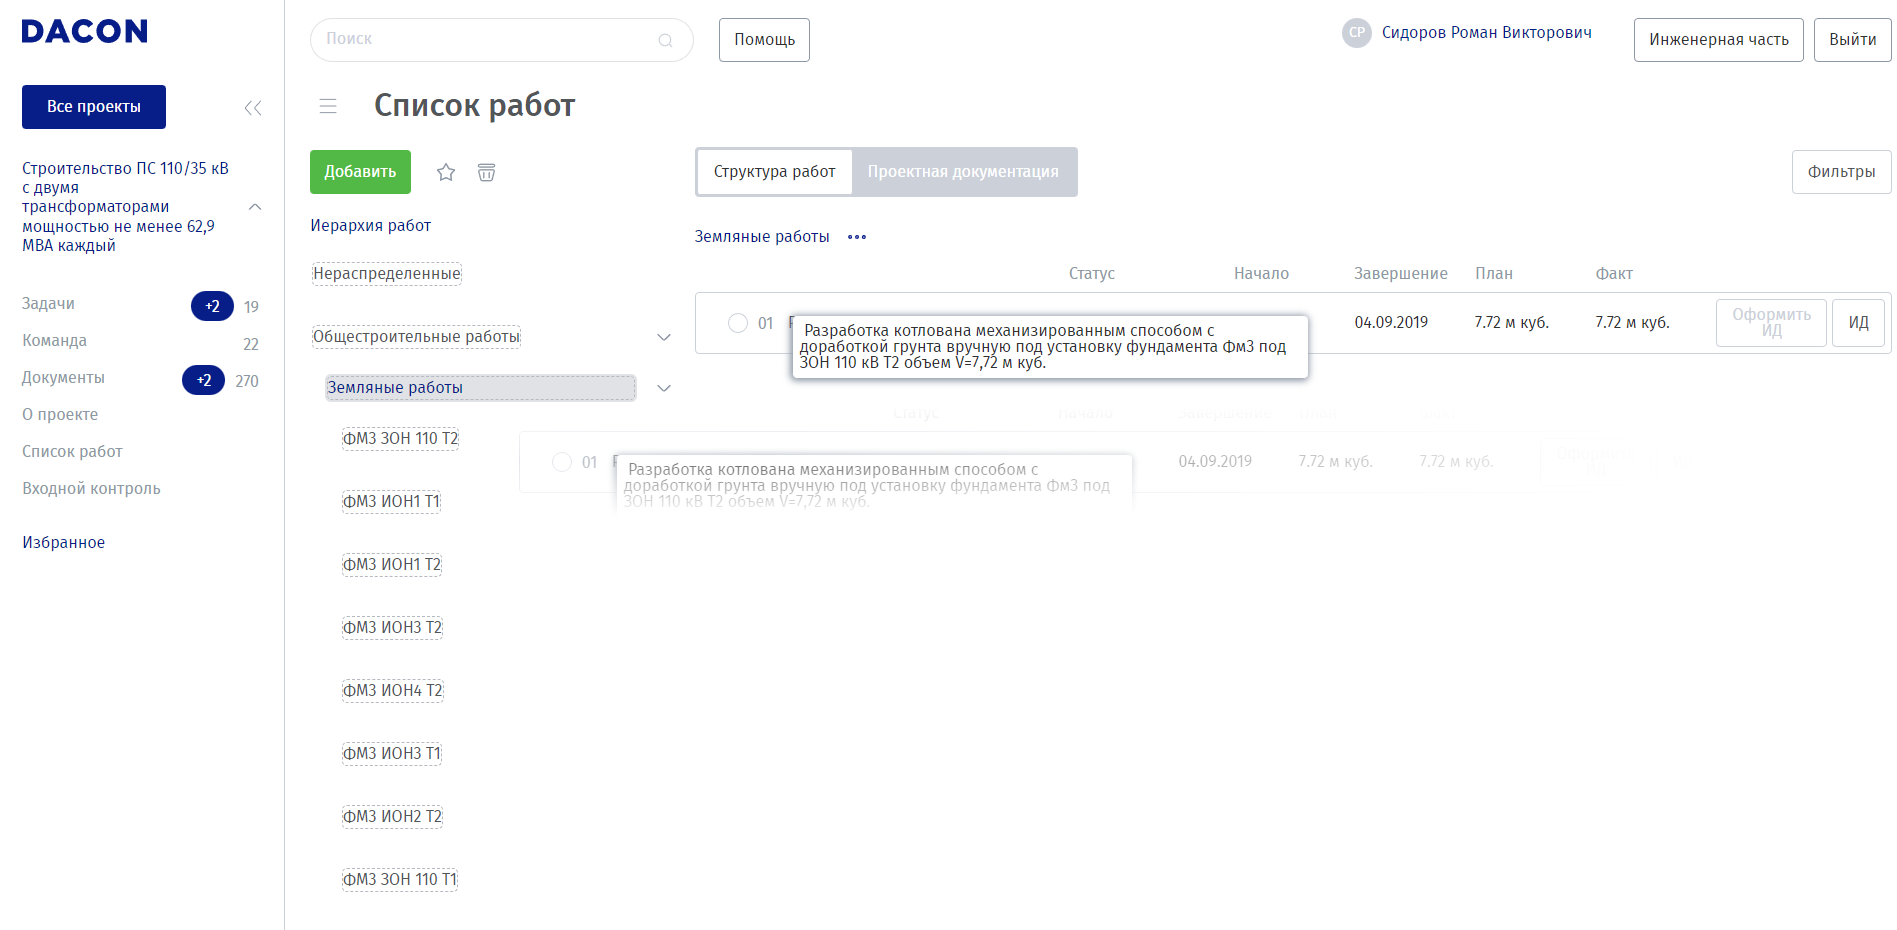
Task: Switch to Структура работ tab
Action: pos(774,172)
